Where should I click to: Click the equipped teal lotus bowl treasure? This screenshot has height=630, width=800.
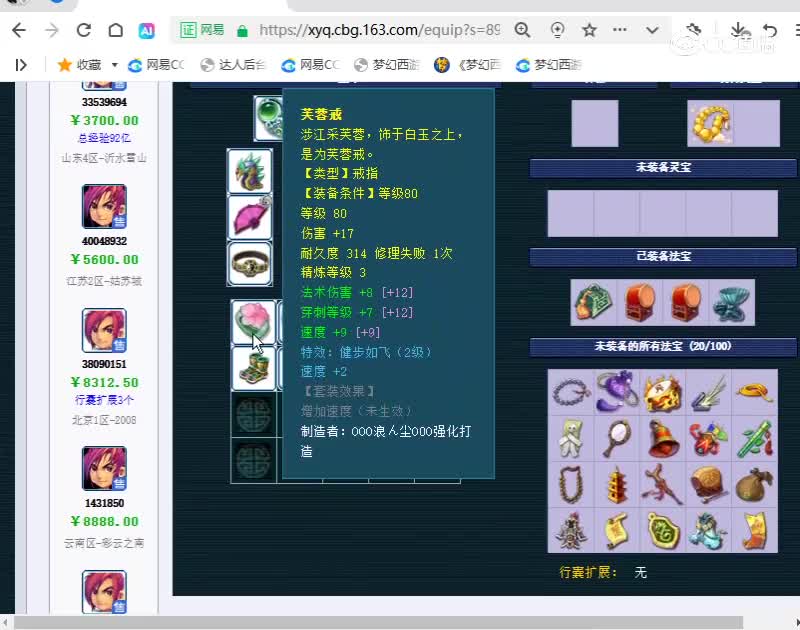click(731, 303)
